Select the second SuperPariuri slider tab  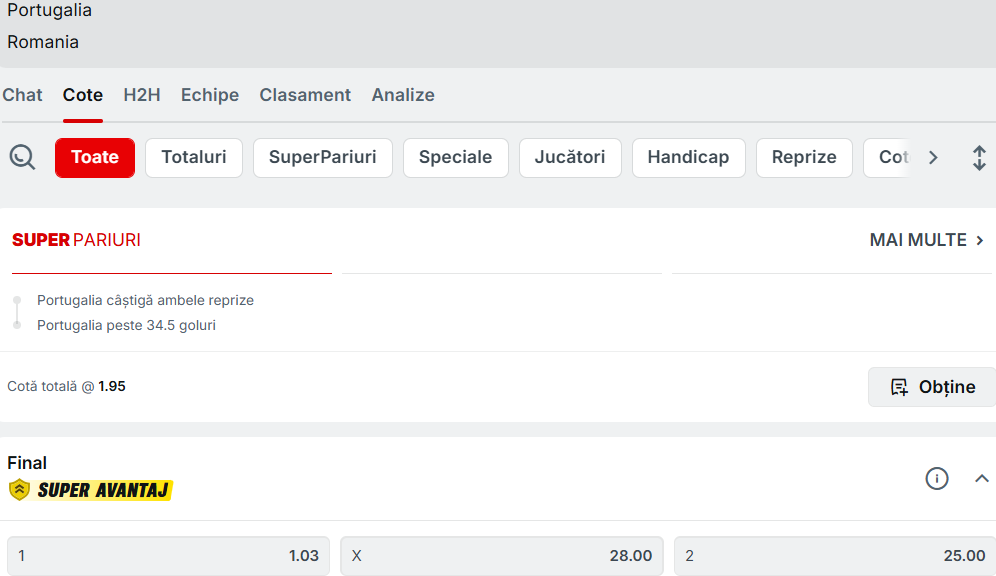point(501,272)
